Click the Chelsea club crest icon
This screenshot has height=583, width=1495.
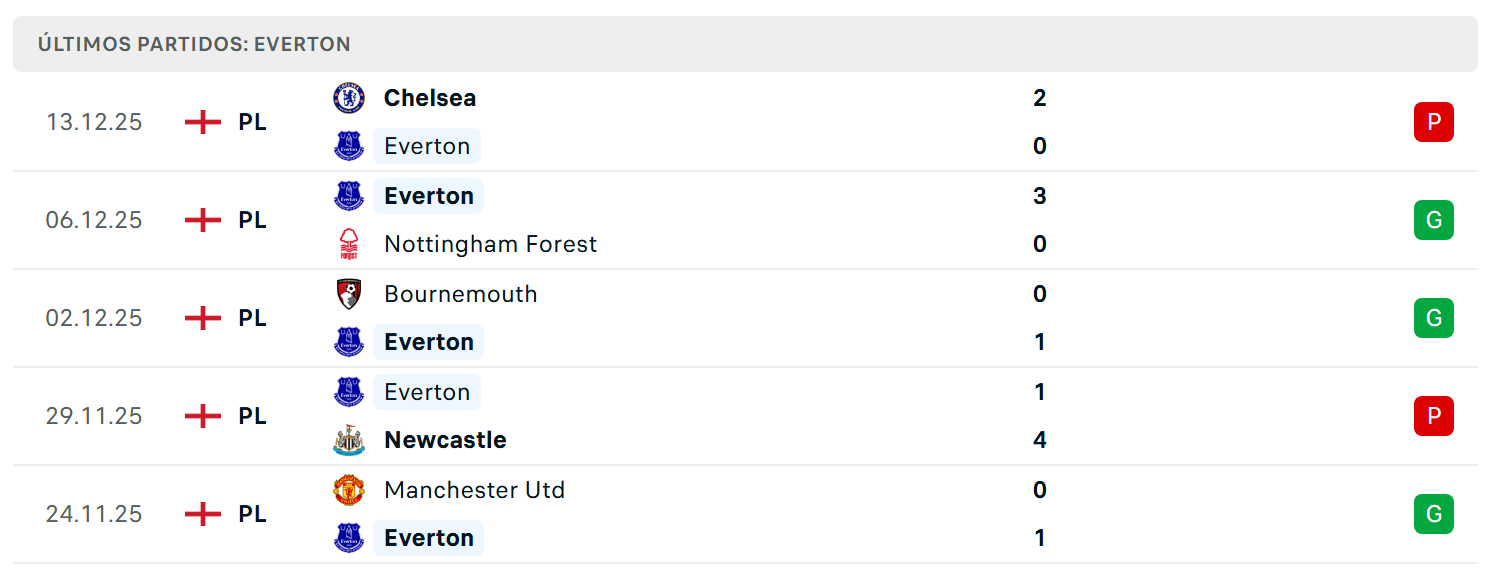point(349,98)
